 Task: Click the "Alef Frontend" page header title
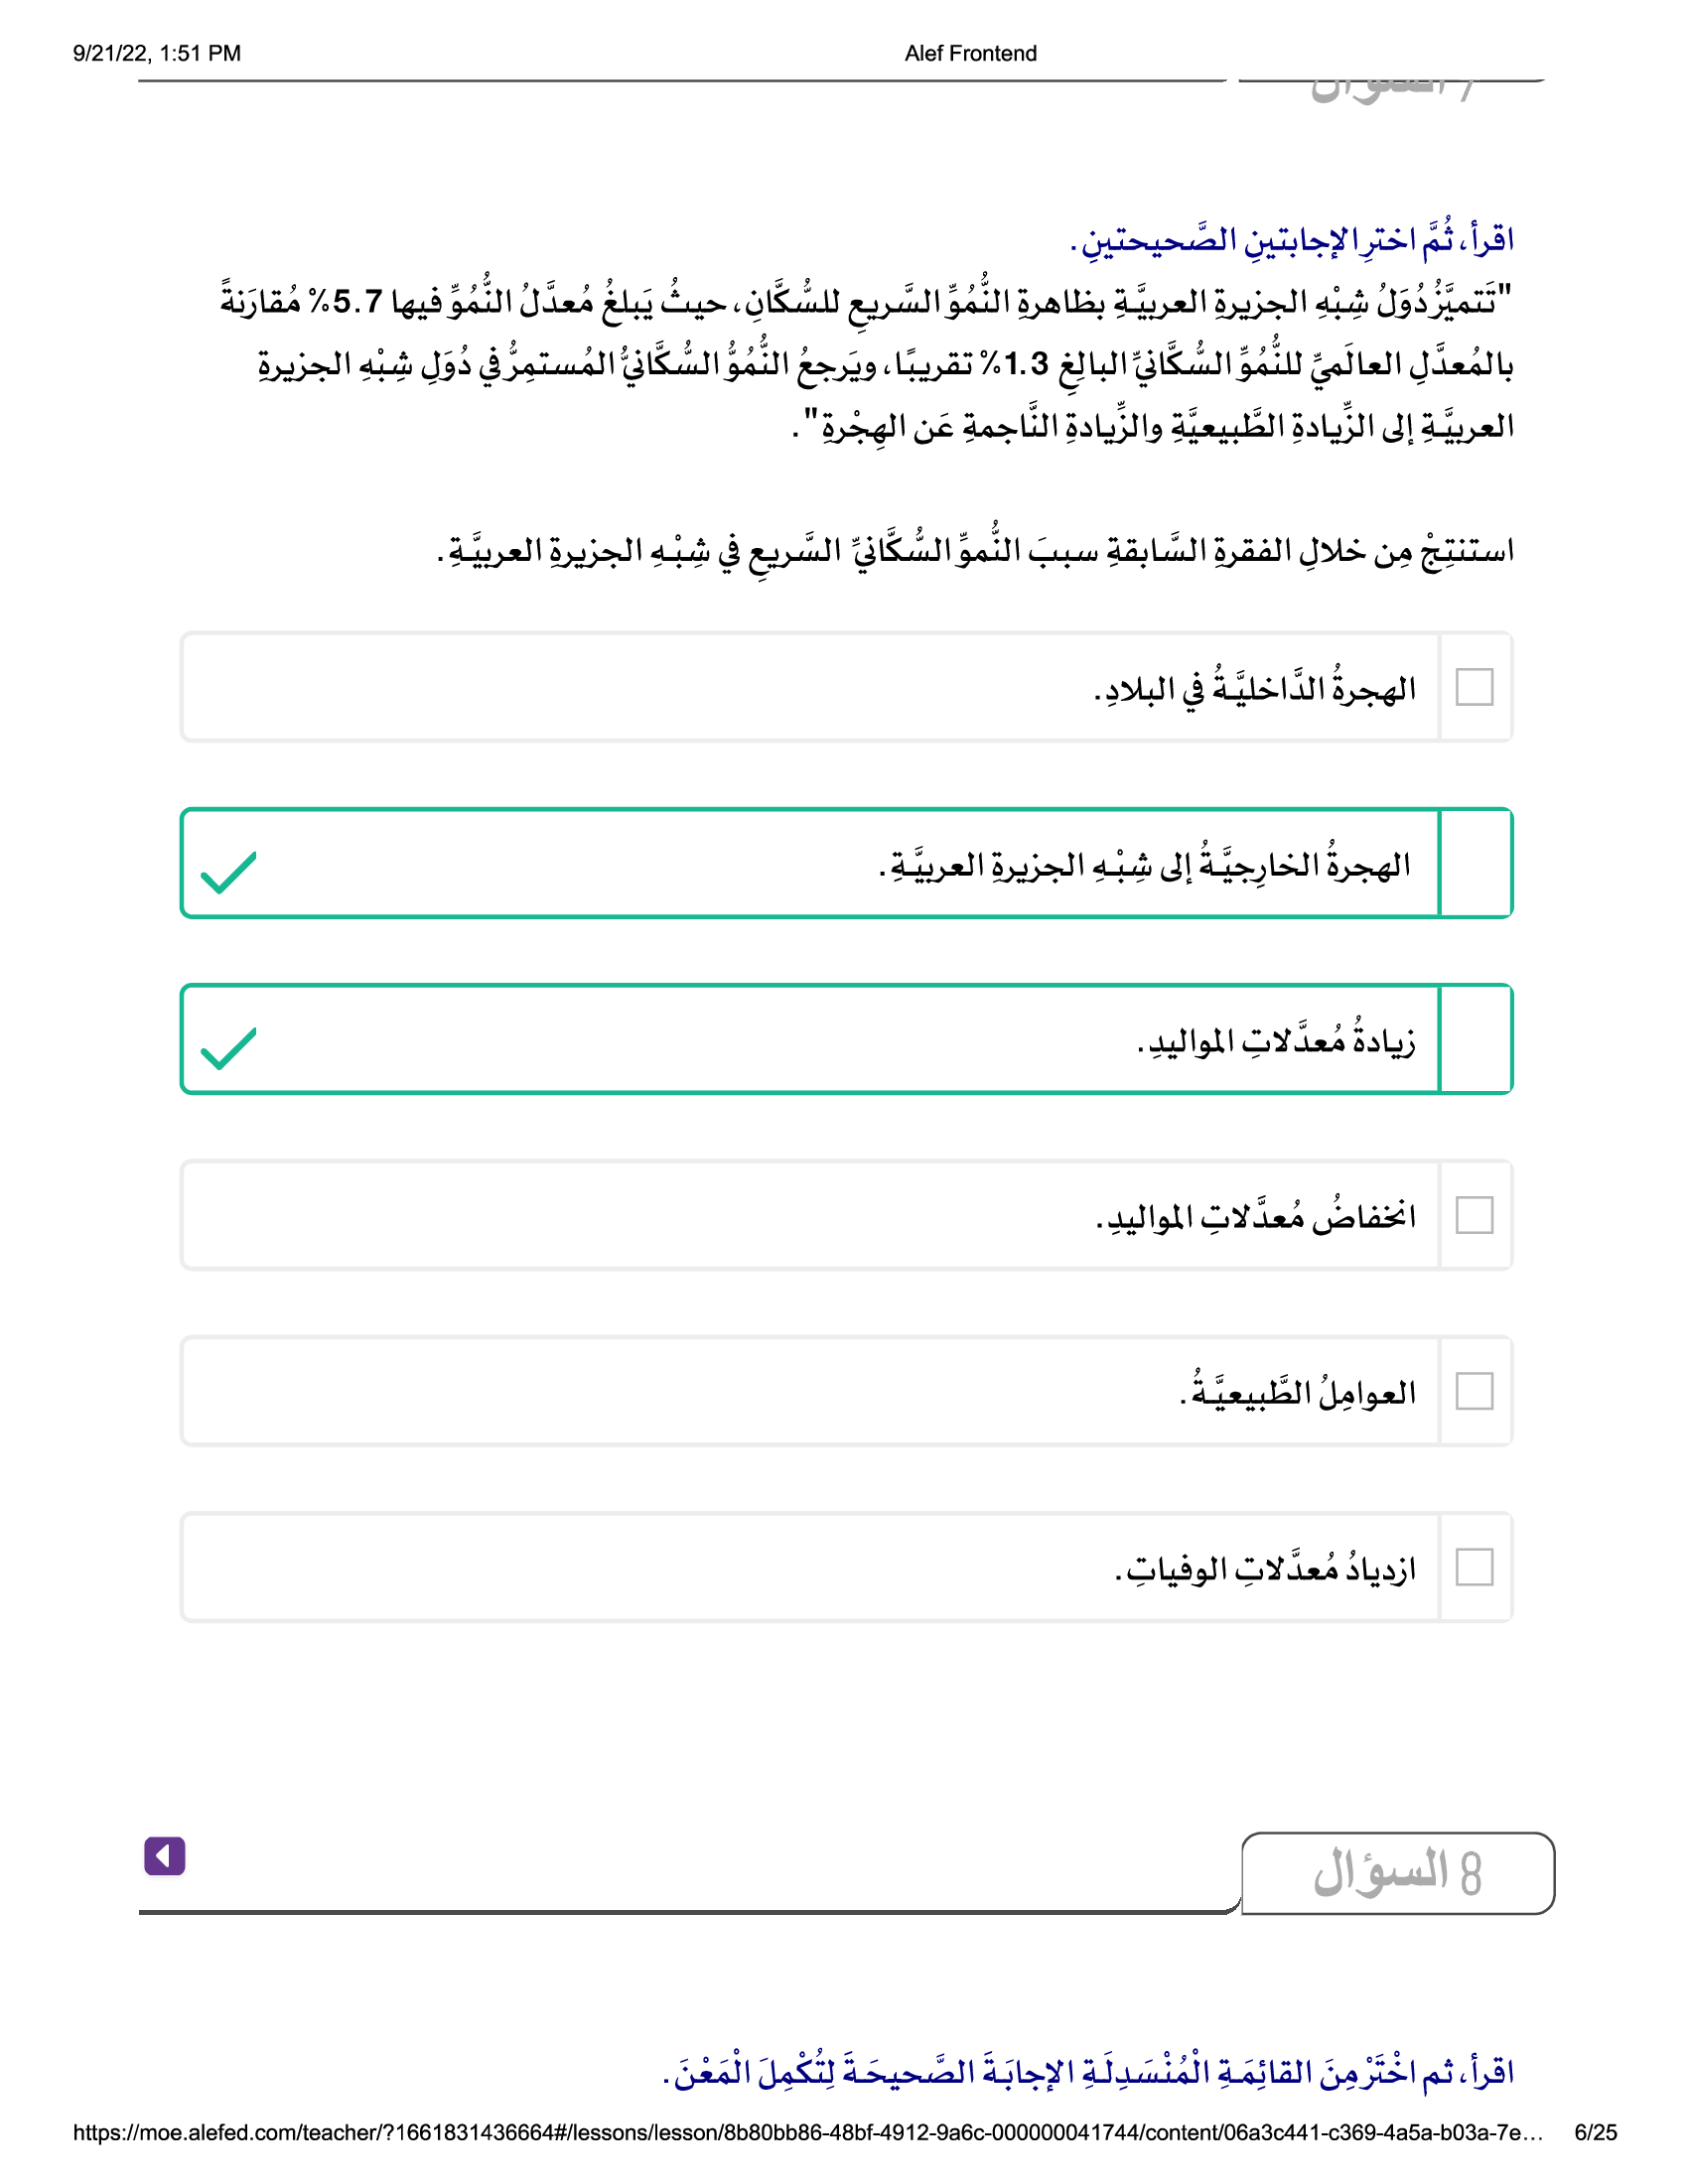(x=970, y=54)
